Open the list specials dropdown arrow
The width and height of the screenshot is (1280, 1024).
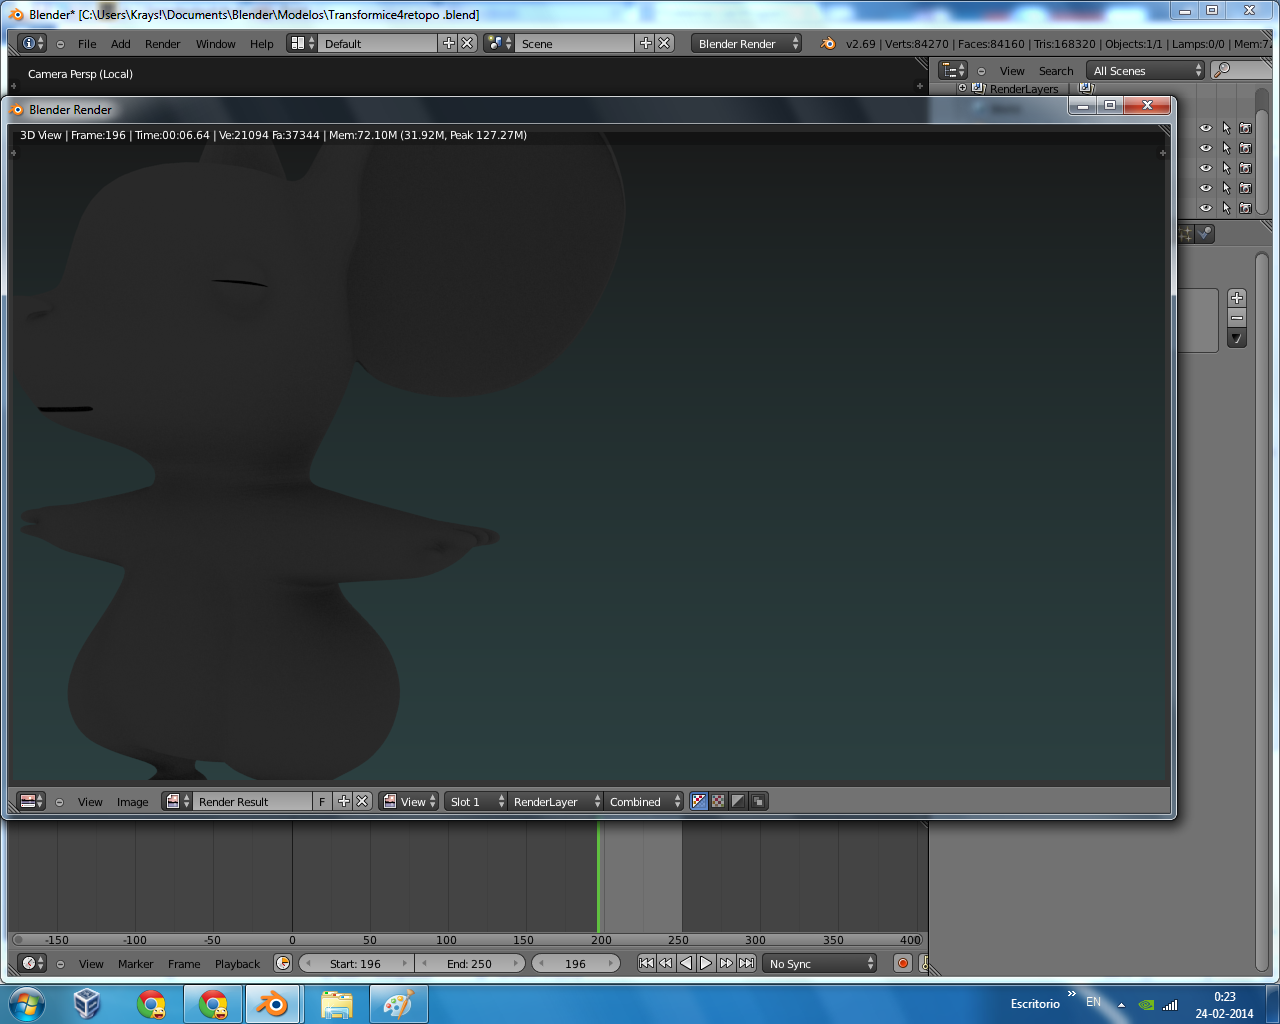click(x=1237, y=339)
